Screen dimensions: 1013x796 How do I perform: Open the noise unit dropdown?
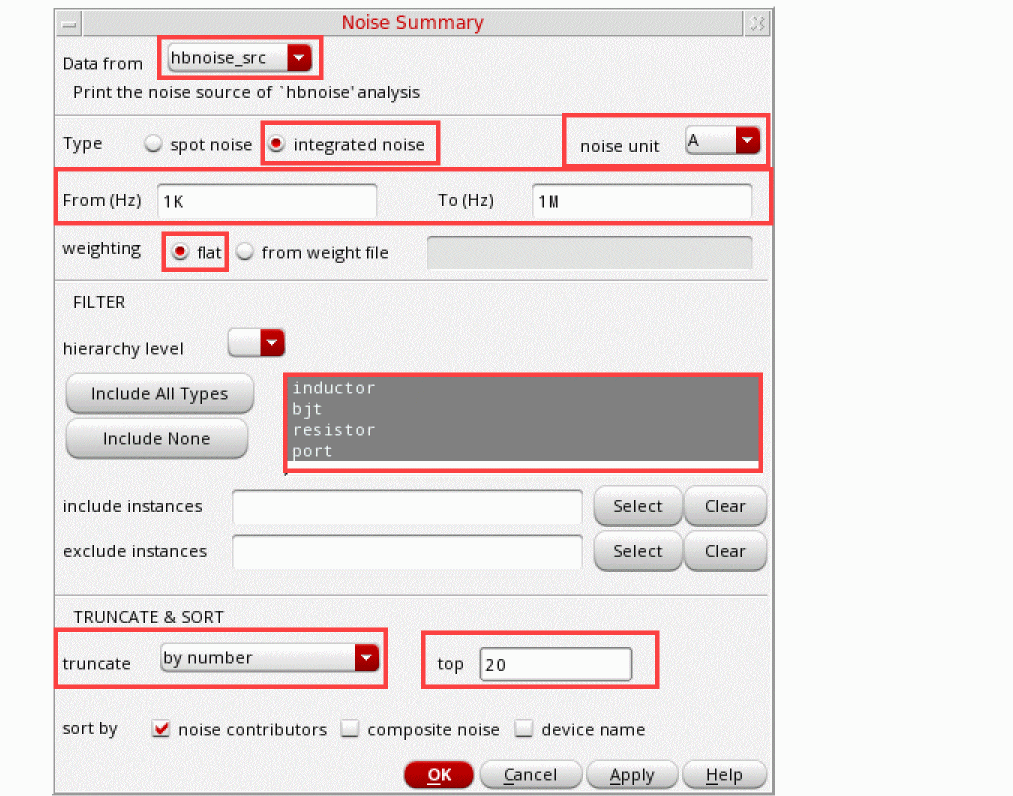pos(722,140)
